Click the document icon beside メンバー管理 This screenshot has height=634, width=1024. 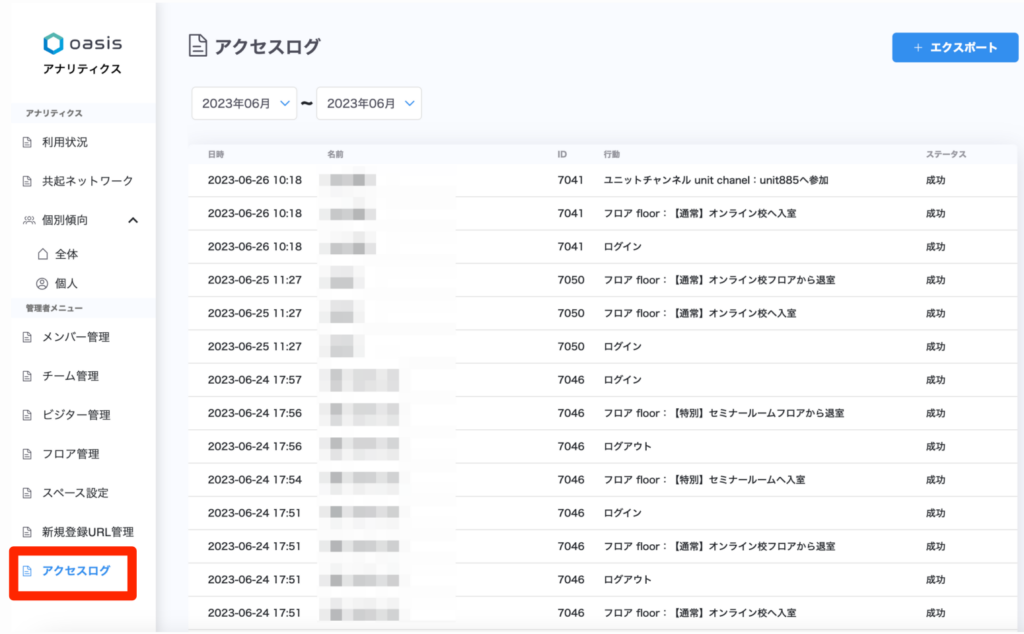28,338
